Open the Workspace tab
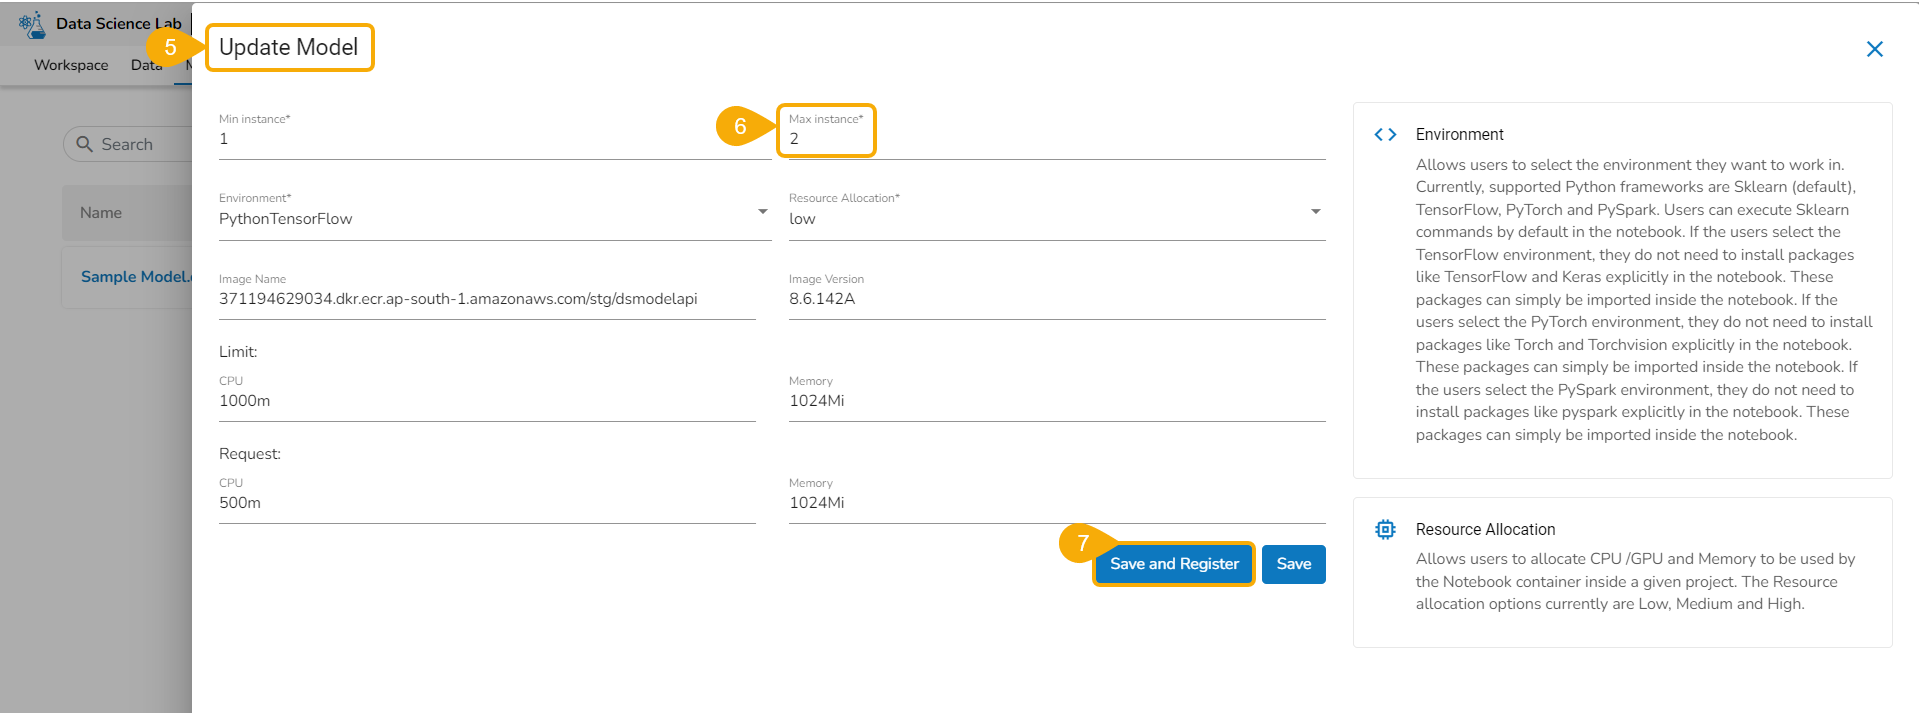The width and height of the screenshot is (1919, 713). [x=71, y=65]
